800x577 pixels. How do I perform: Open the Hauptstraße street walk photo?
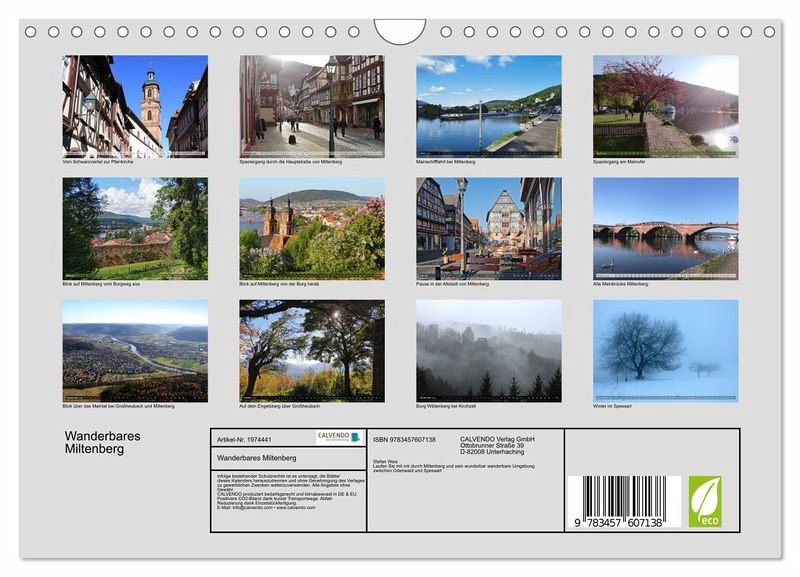(x=312, y=106)
